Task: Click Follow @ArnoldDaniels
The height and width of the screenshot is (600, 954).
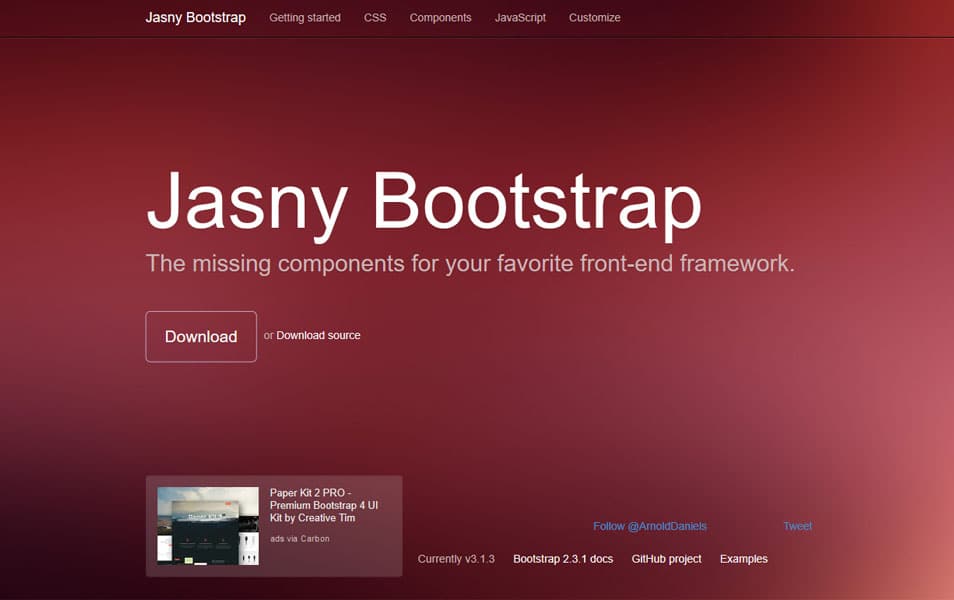Action: [x=650, y=525]
